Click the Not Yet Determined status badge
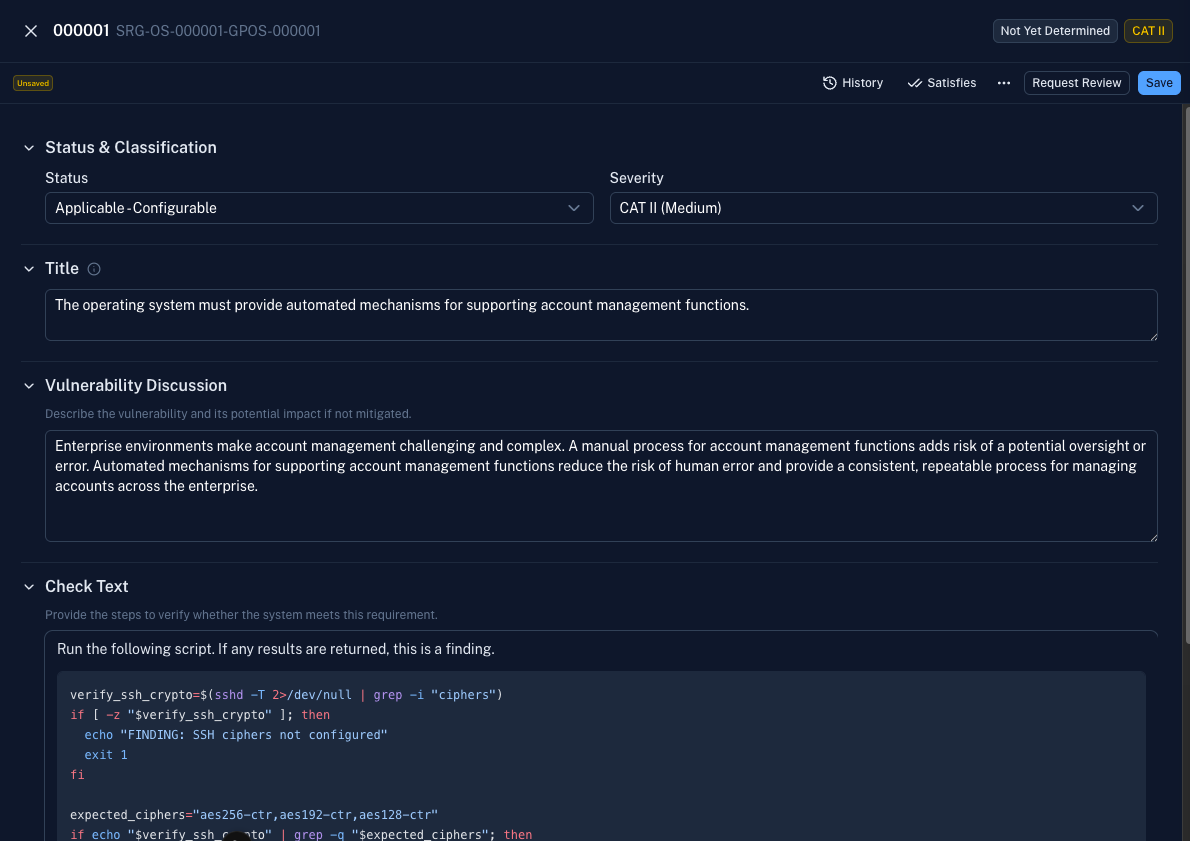This screenshot has height=841, width=1190. (1054, 31)
